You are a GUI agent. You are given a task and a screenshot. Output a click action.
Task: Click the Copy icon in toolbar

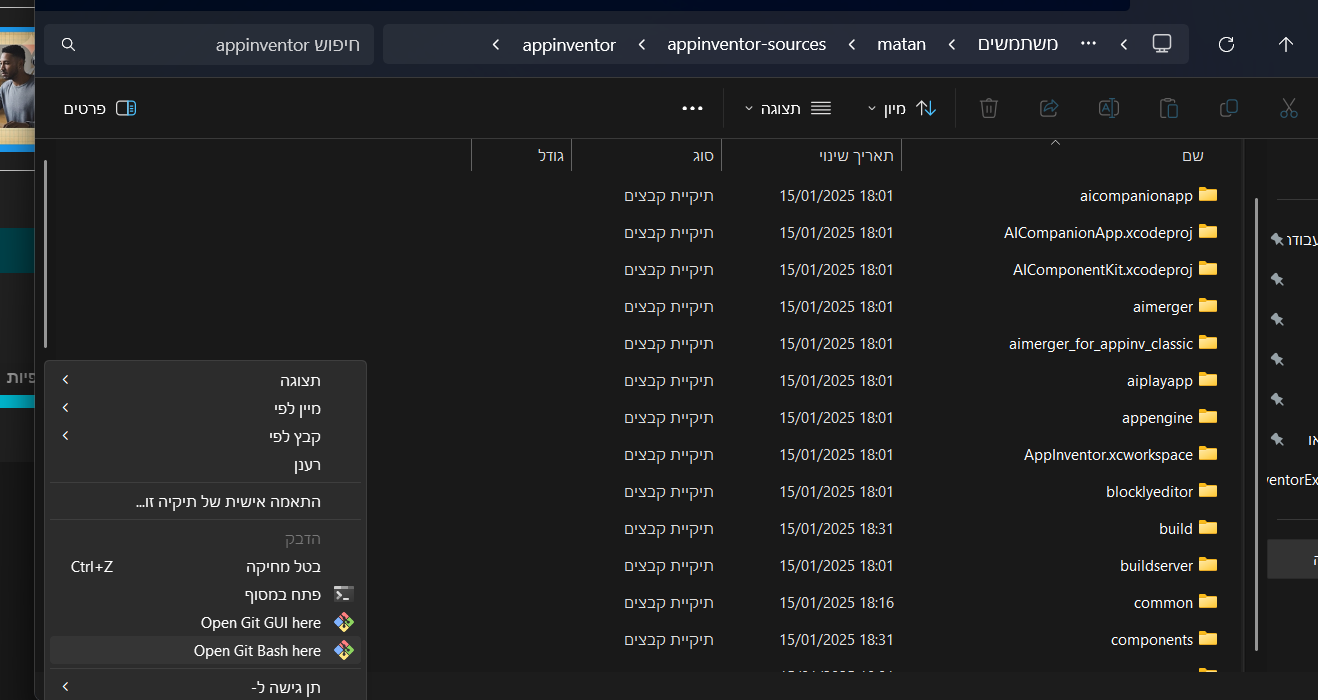(x=1228, y=108)
